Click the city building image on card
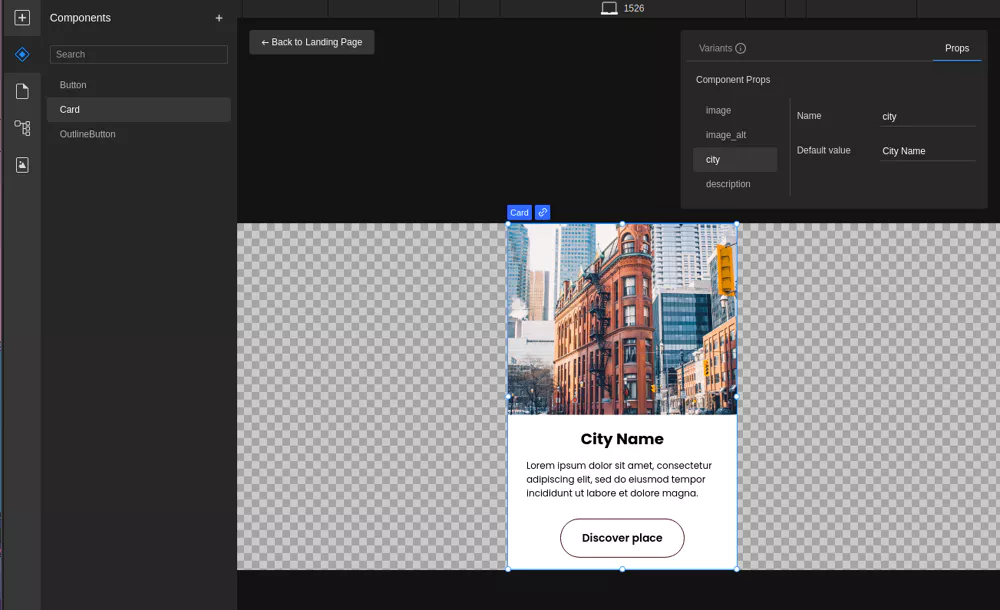 [622, 318]
